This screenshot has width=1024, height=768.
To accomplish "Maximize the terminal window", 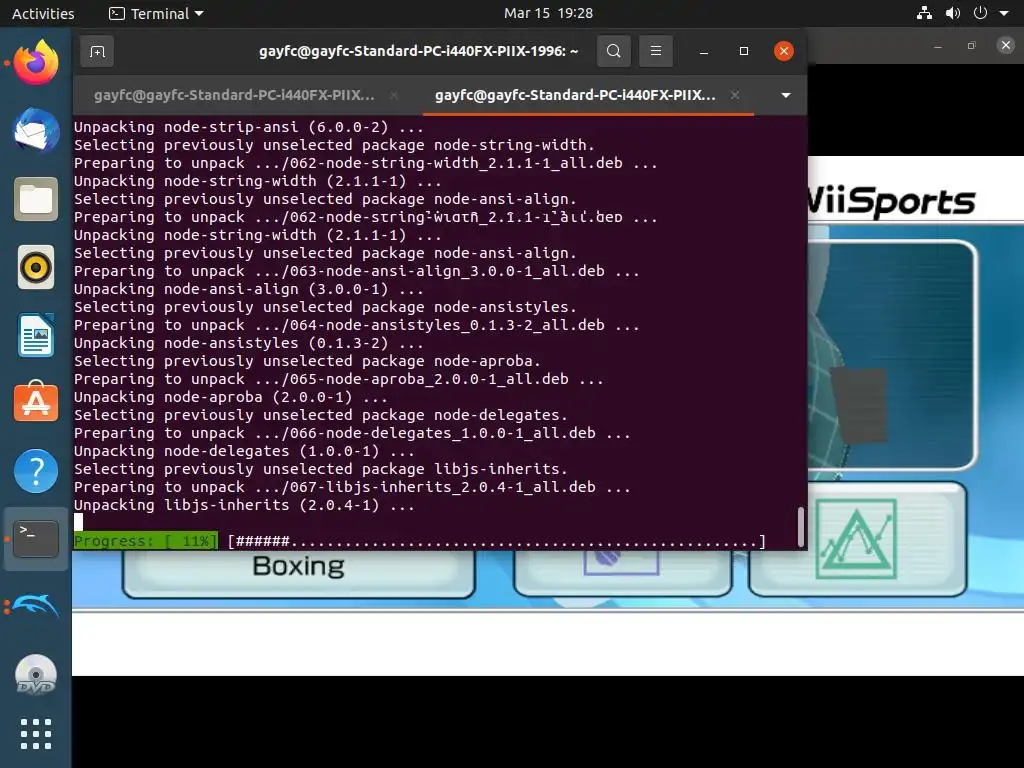I will coord(743,51).
